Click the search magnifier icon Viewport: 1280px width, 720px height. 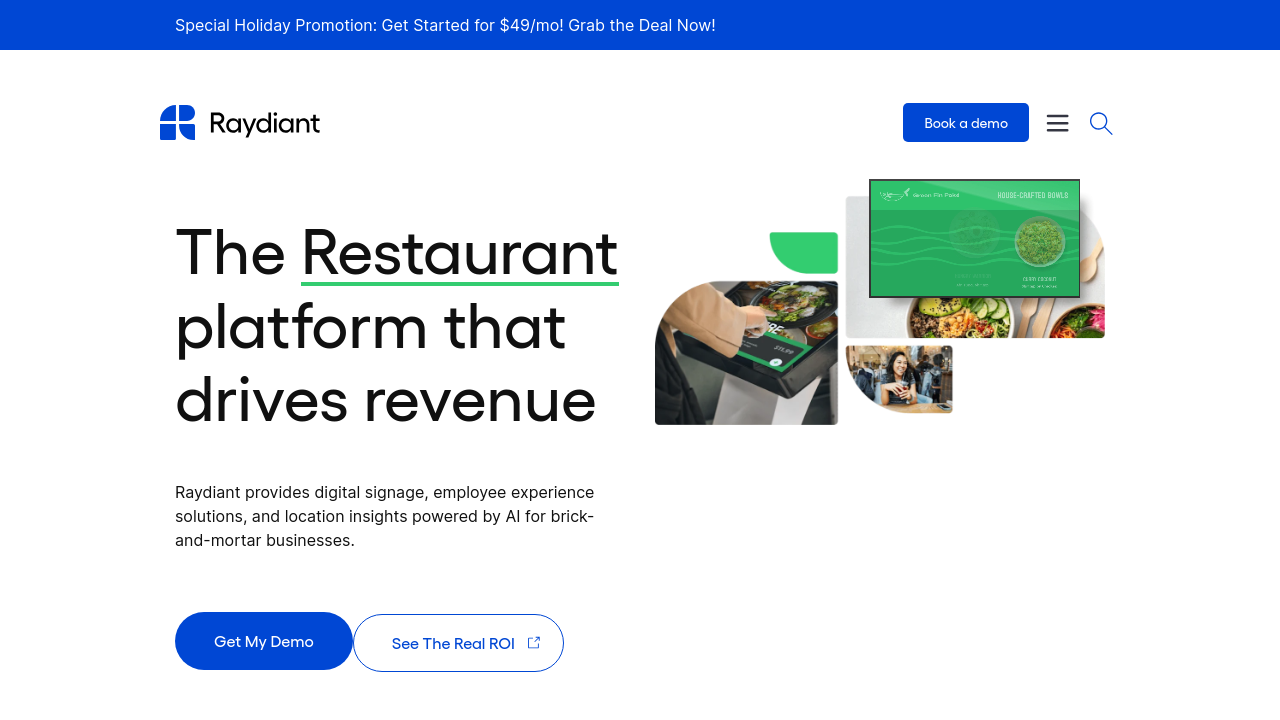coord(1100,123)
